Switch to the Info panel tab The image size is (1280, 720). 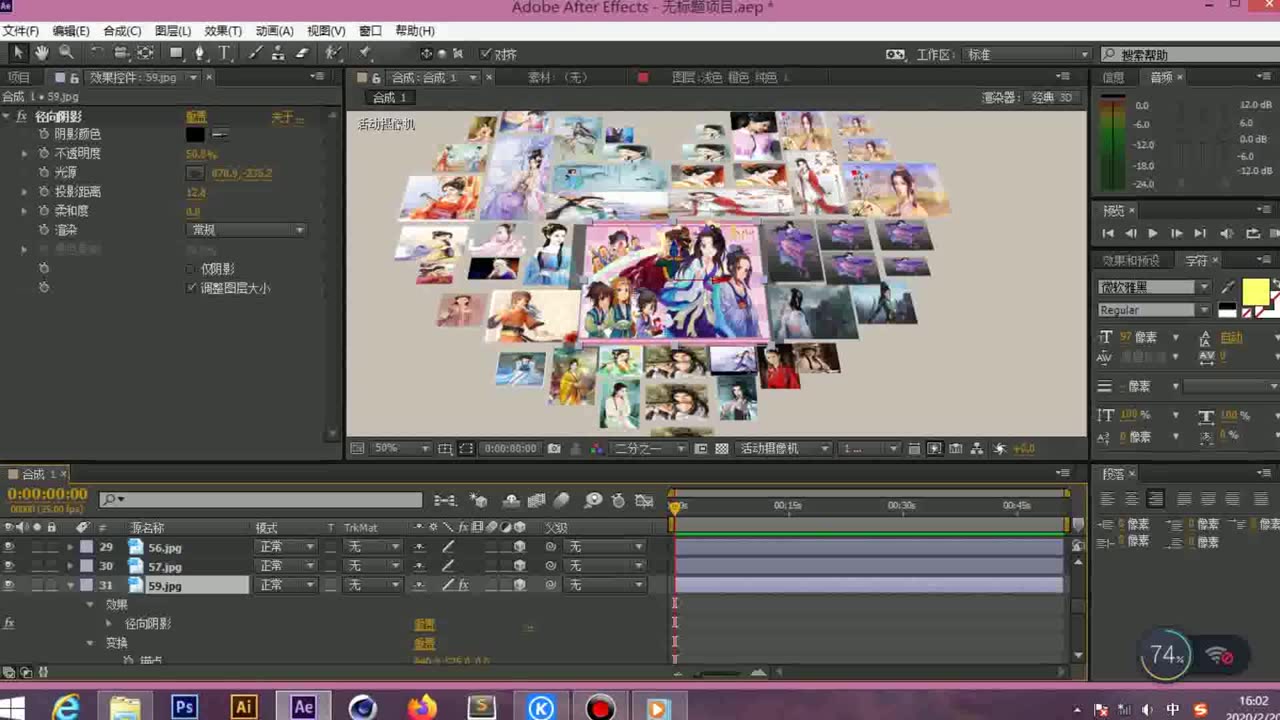pos(1113,77)
